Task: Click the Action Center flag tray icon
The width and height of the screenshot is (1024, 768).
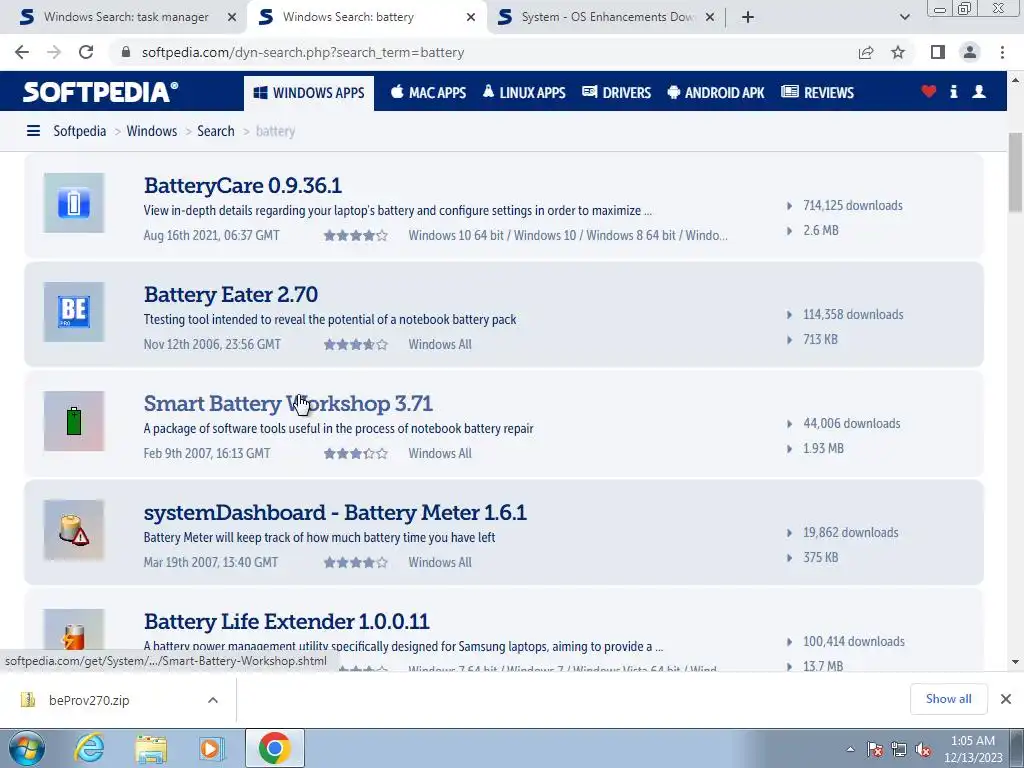Action: (x=875, y=749)
